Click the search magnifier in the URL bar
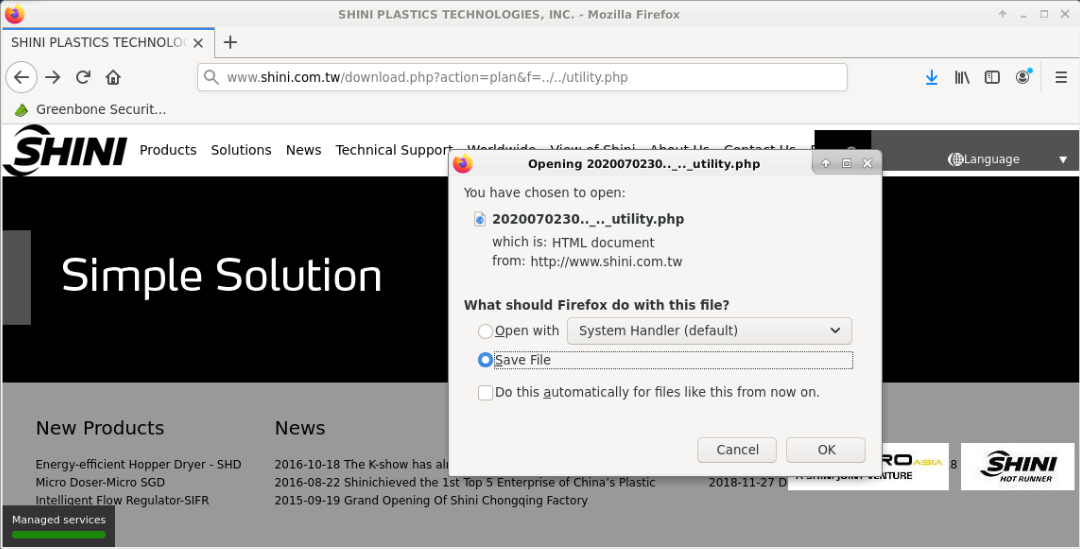This screenshot has width=1080, height=549. (x=212, y=77)
